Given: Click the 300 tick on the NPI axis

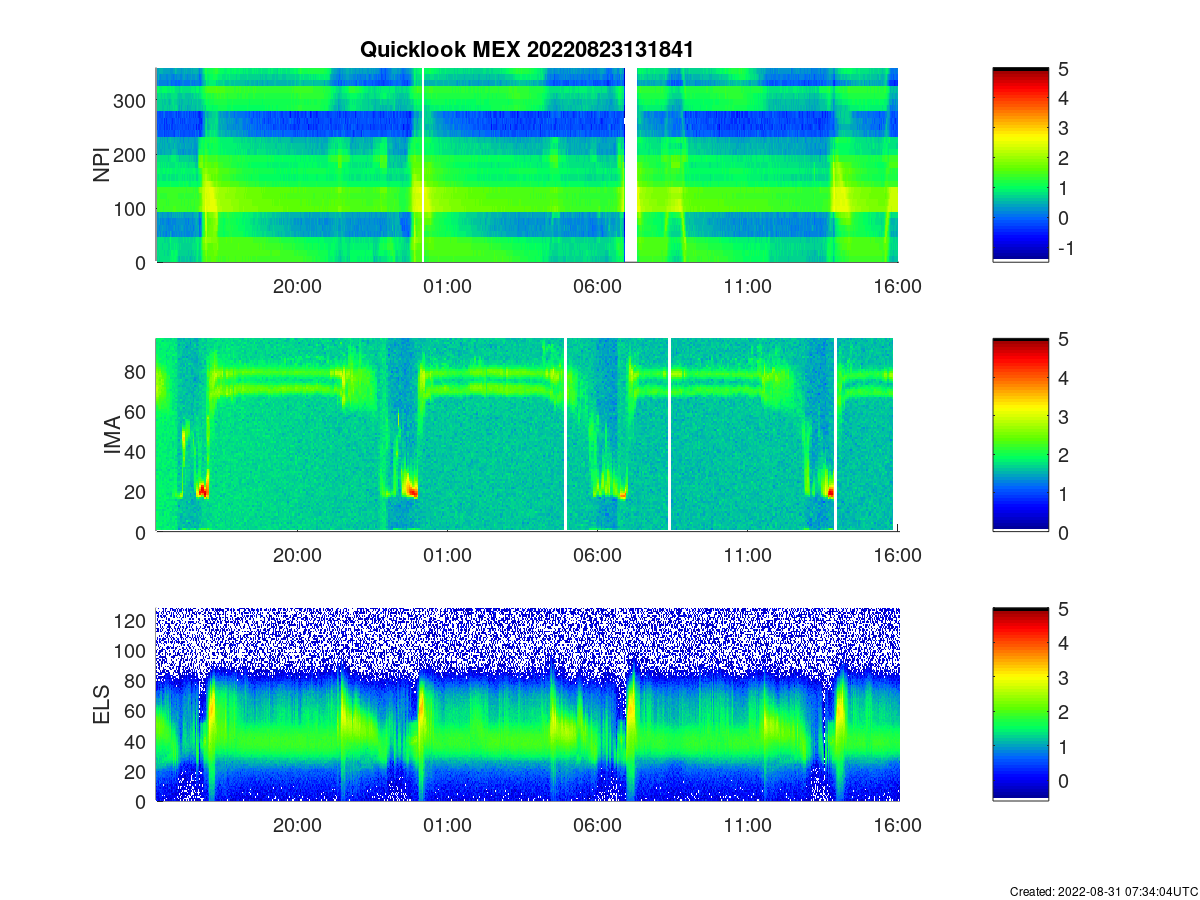Looking at the screenshot, I should pyautogui.click(x=132, y=101).
